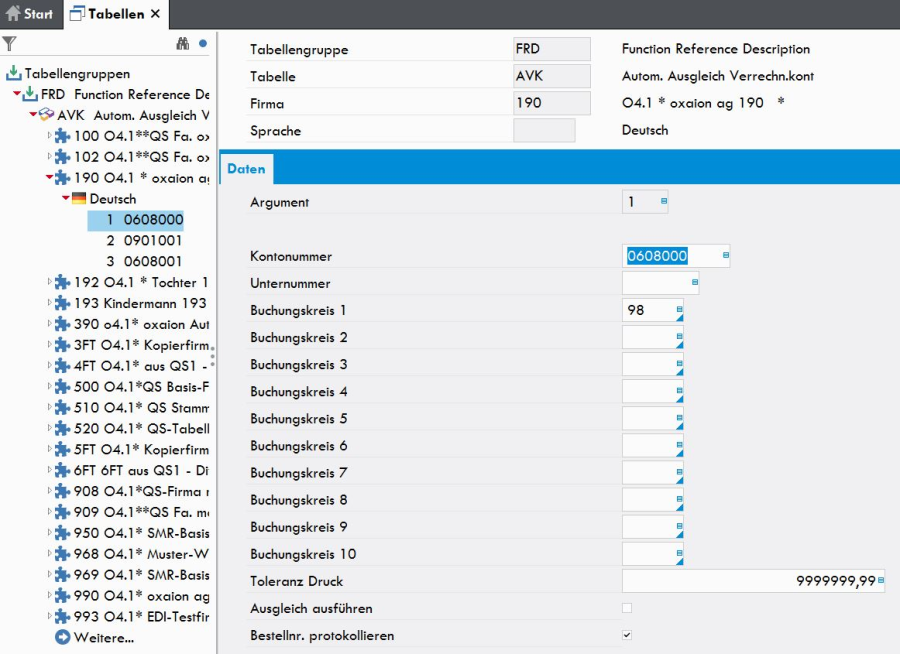Close the Tabellen tab

click(156, 14)
